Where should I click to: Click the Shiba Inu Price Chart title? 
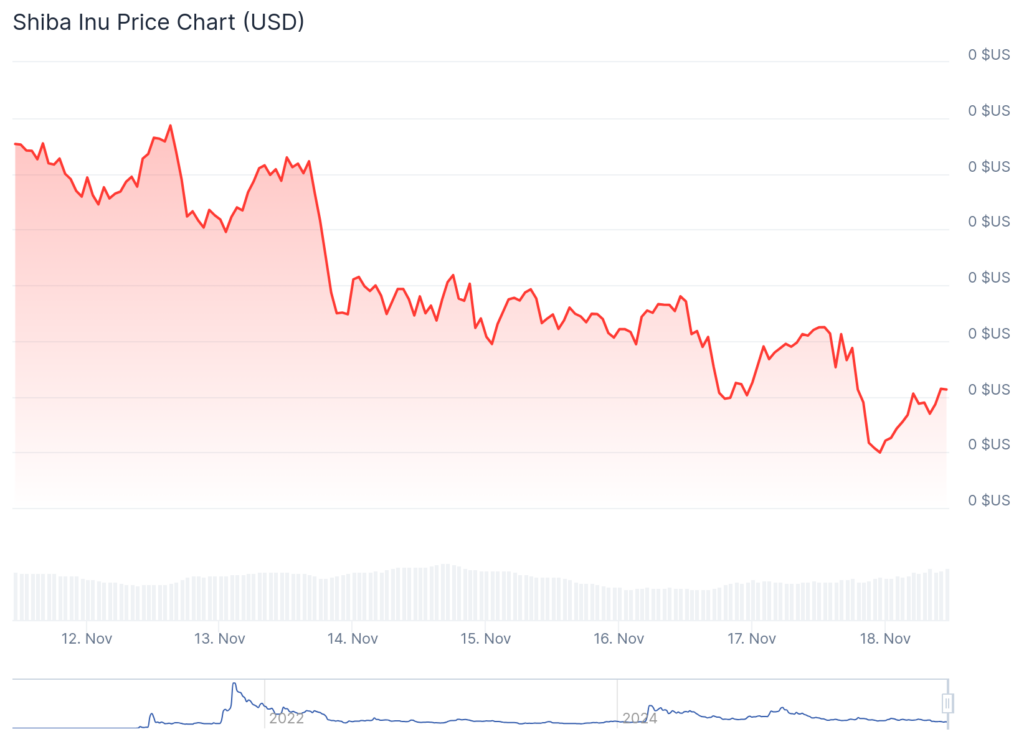click(158, 22)
